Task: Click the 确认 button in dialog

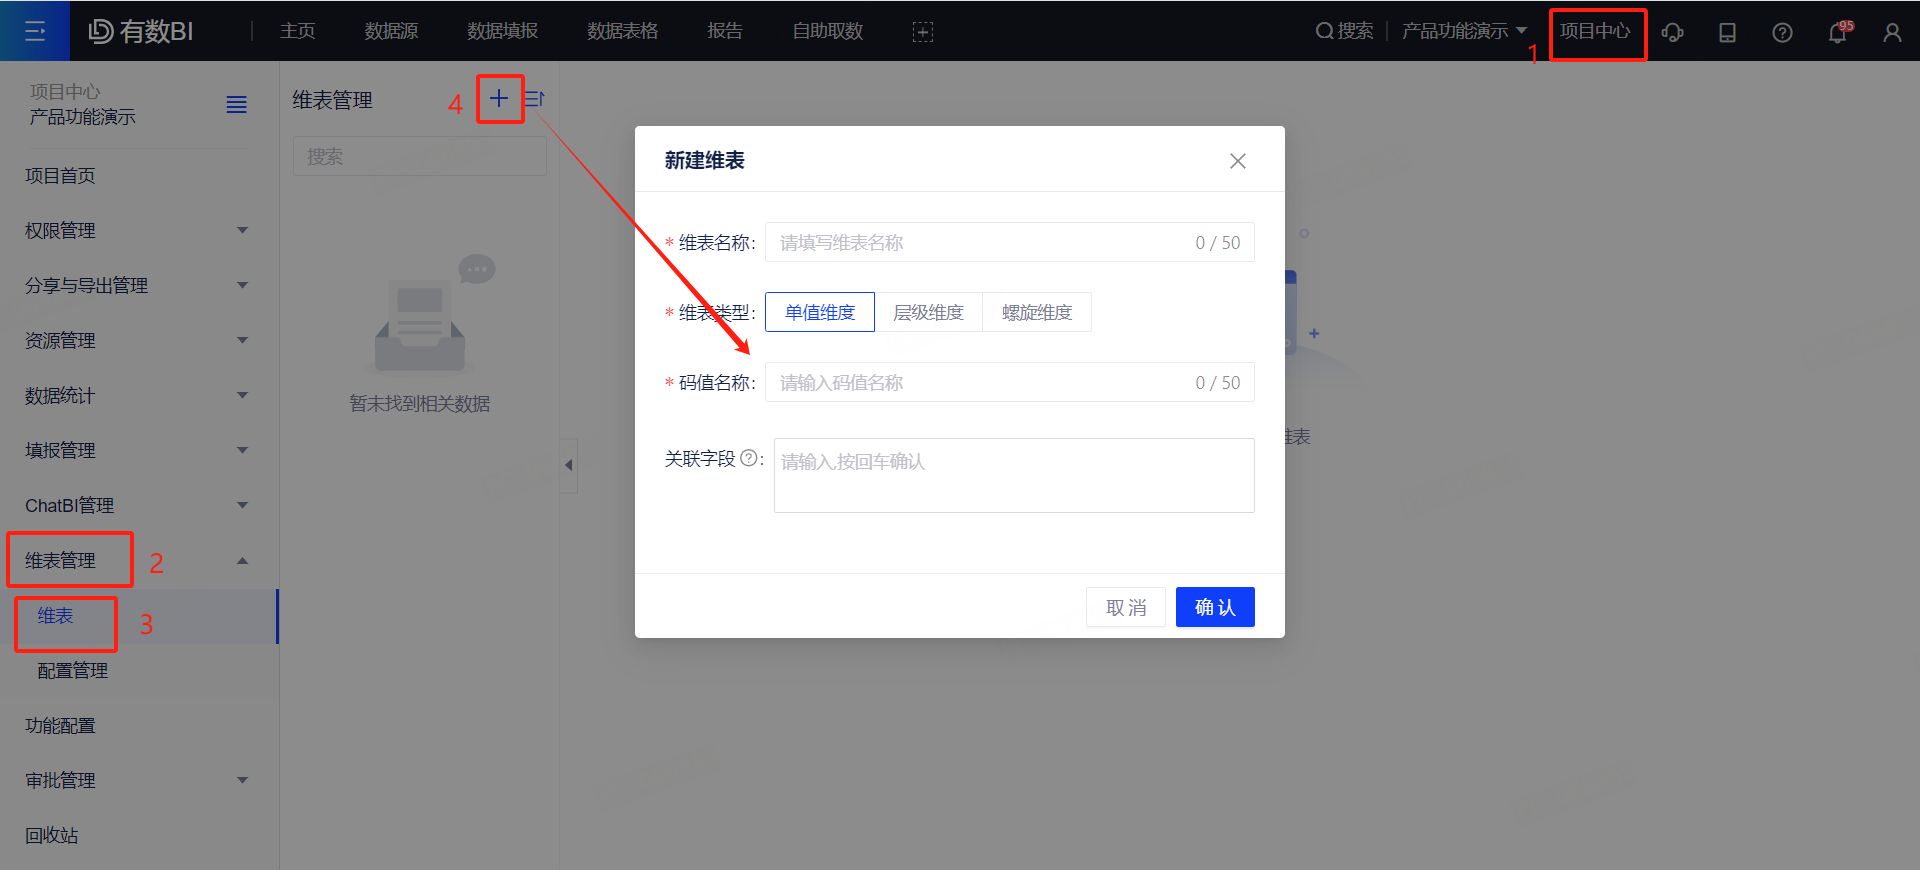Action: pyautogui.click(x=1215, y=607)
